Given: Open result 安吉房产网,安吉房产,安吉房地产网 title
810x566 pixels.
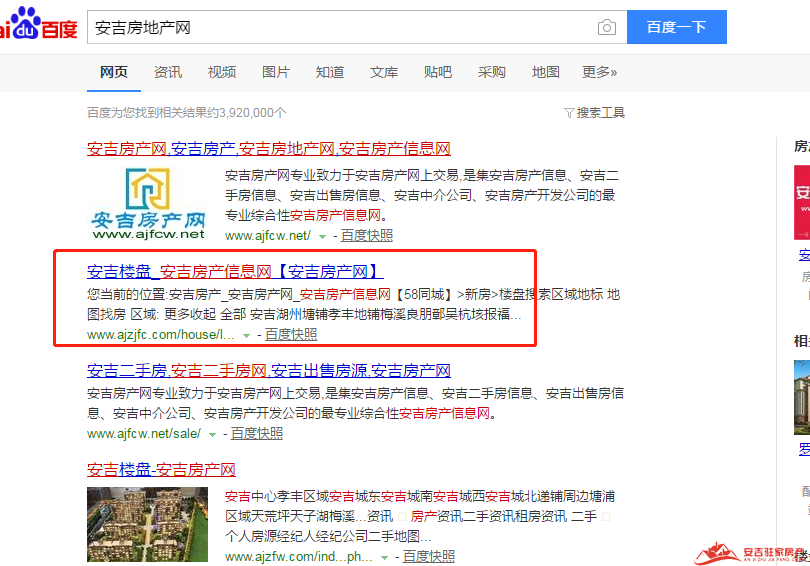Looking at the screenshot, I should [x=269, y=149].
